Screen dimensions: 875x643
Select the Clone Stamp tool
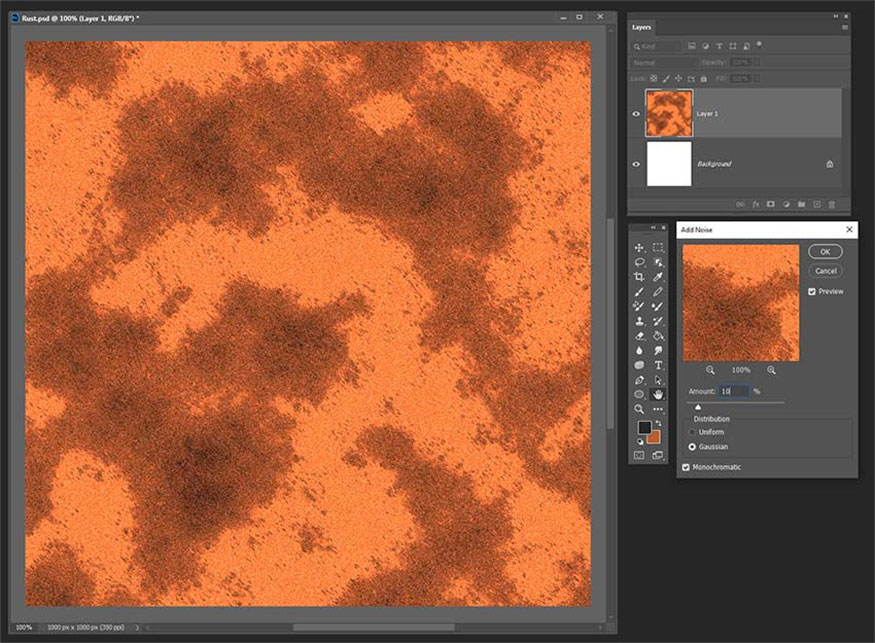click(x=640, y=321)
